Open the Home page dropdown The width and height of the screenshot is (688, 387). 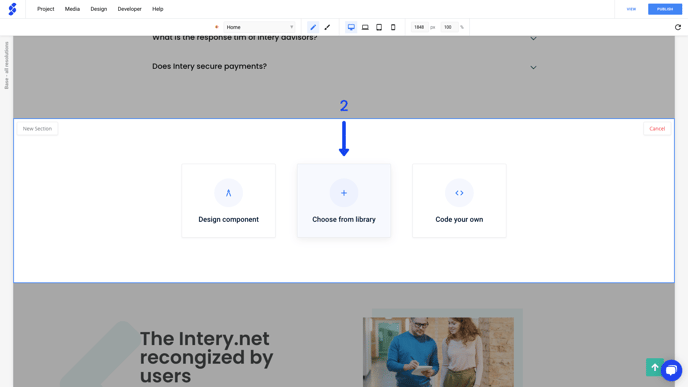pyautogui.click(x=259, y=27)
